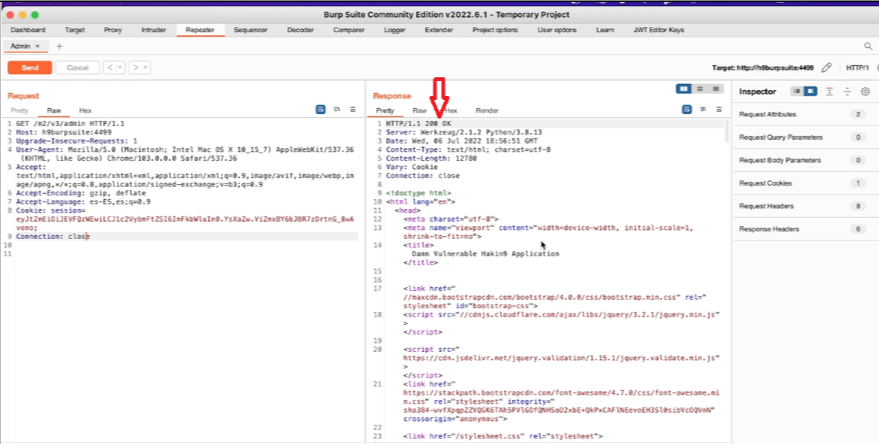The width and height of the screenshot is (879, 444).
Task: Switch Response view to Raw
Action: click(419, 110)
